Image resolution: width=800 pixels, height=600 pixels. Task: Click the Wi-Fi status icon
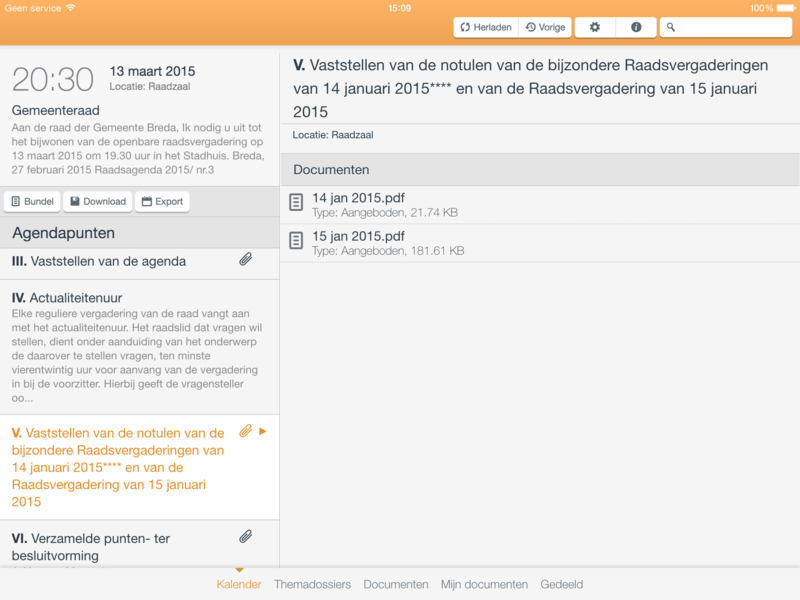[70, 8]
